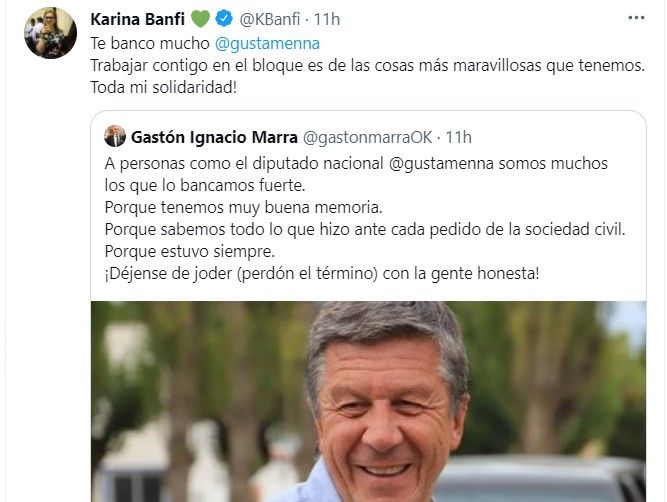This screenshot has width=667, height=502.
Task: Open Karina Banfi's 11h tweet timestamp
Action: pyautogui.click(x=327, y=19)
